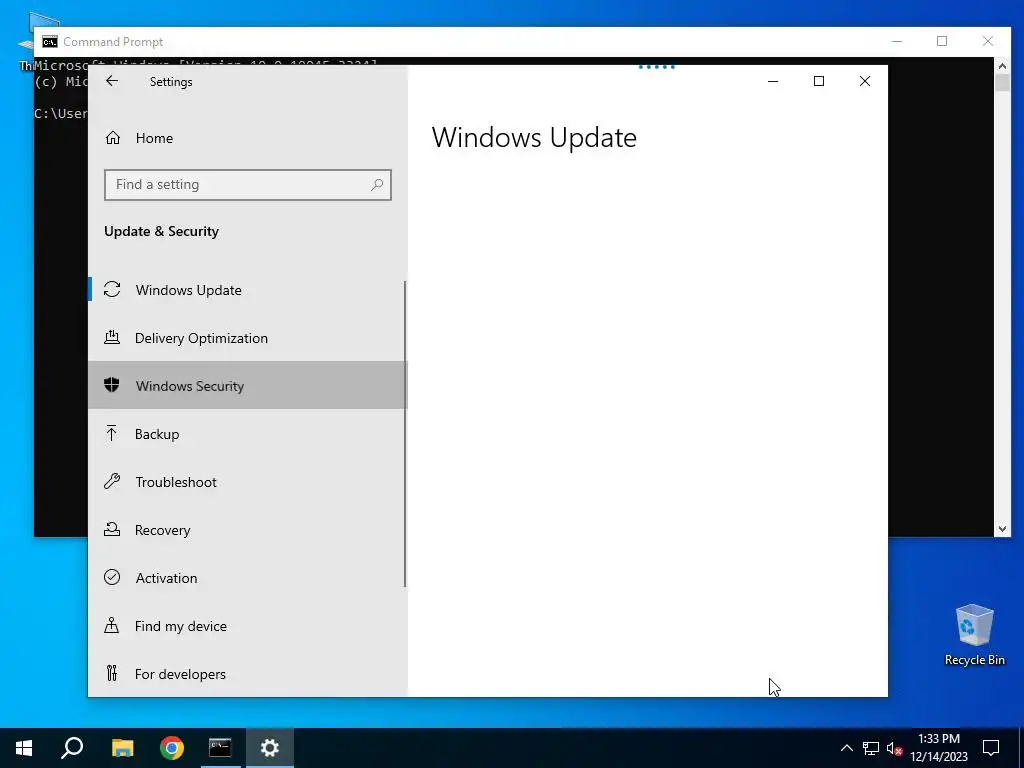Click the Command Prompt title bar icon
This screenshot has width=1024, height=768.
point(50,42)
